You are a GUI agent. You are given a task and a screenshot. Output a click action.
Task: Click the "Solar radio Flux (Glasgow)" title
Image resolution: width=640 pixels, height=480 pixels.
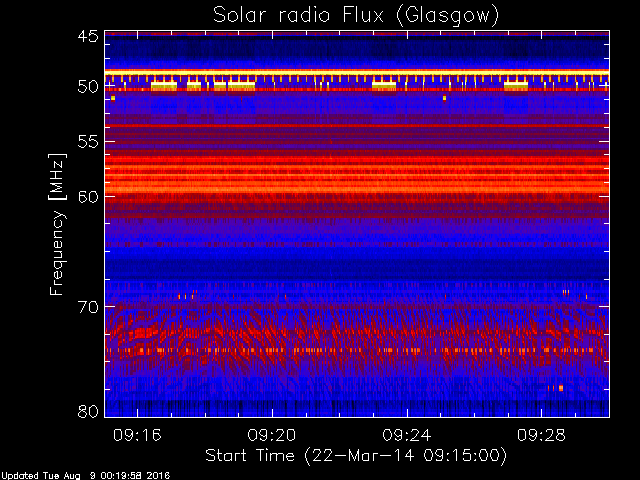click(356, 16)
